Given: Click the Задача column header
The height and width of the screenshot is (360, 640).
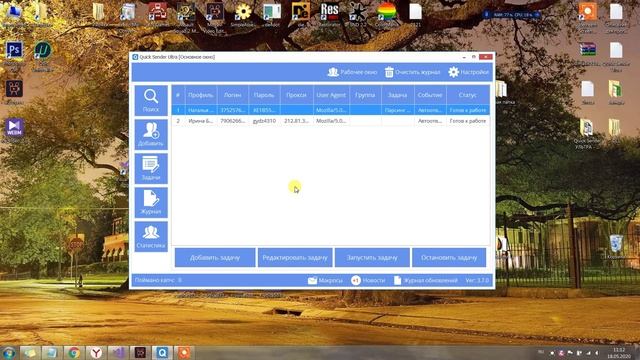Looking at the screenshot, I should click(398, 95).
